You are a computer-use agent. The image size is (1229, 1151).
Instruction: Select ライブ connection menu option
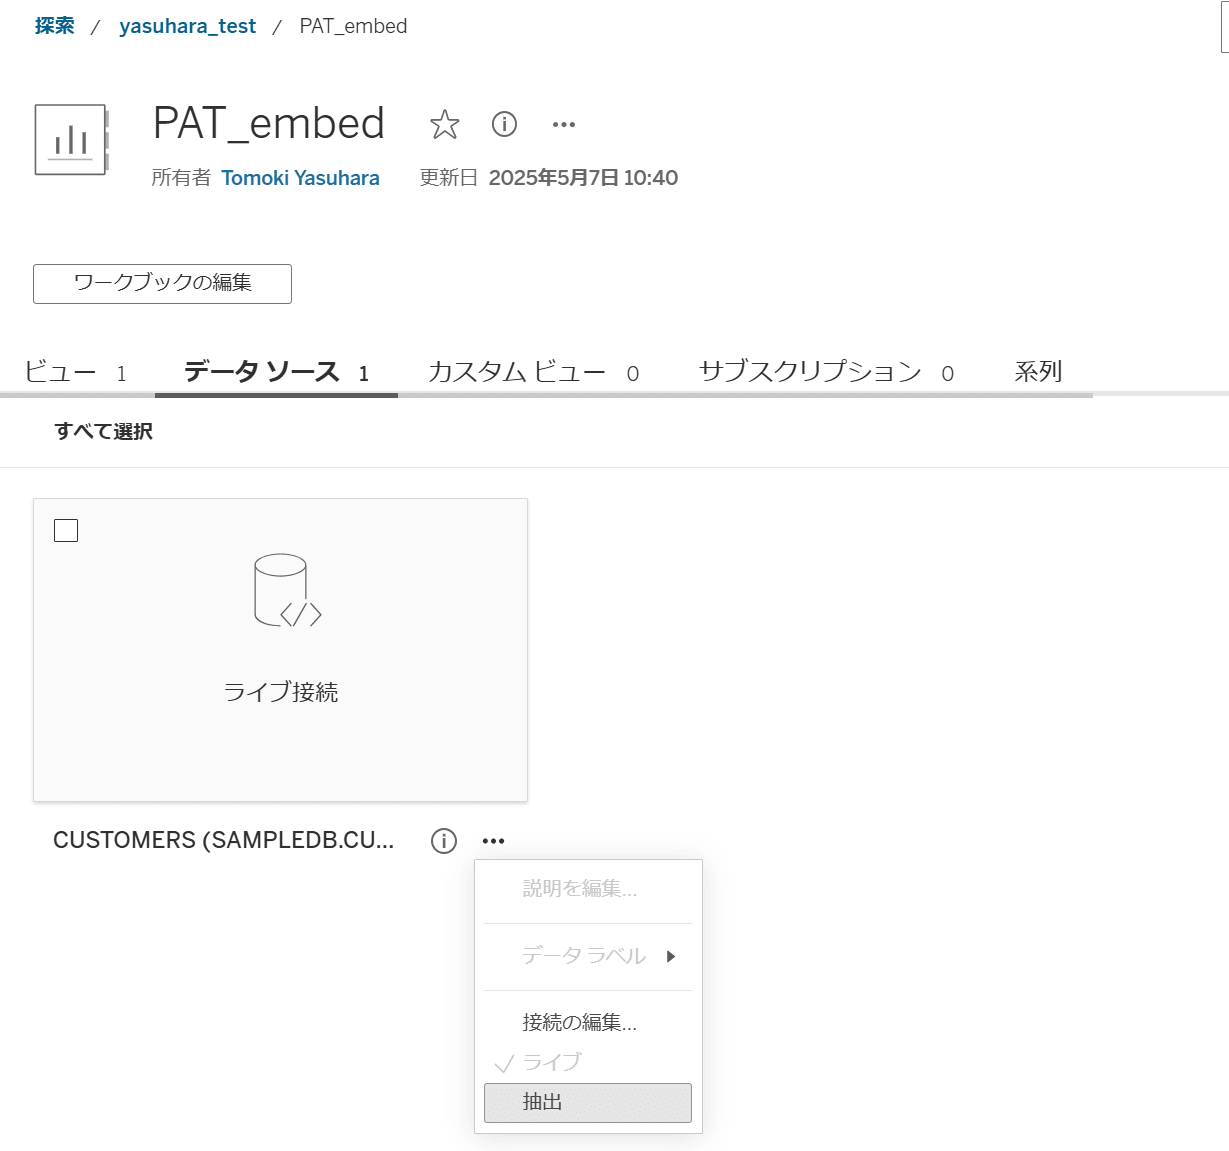point(588,1062)
